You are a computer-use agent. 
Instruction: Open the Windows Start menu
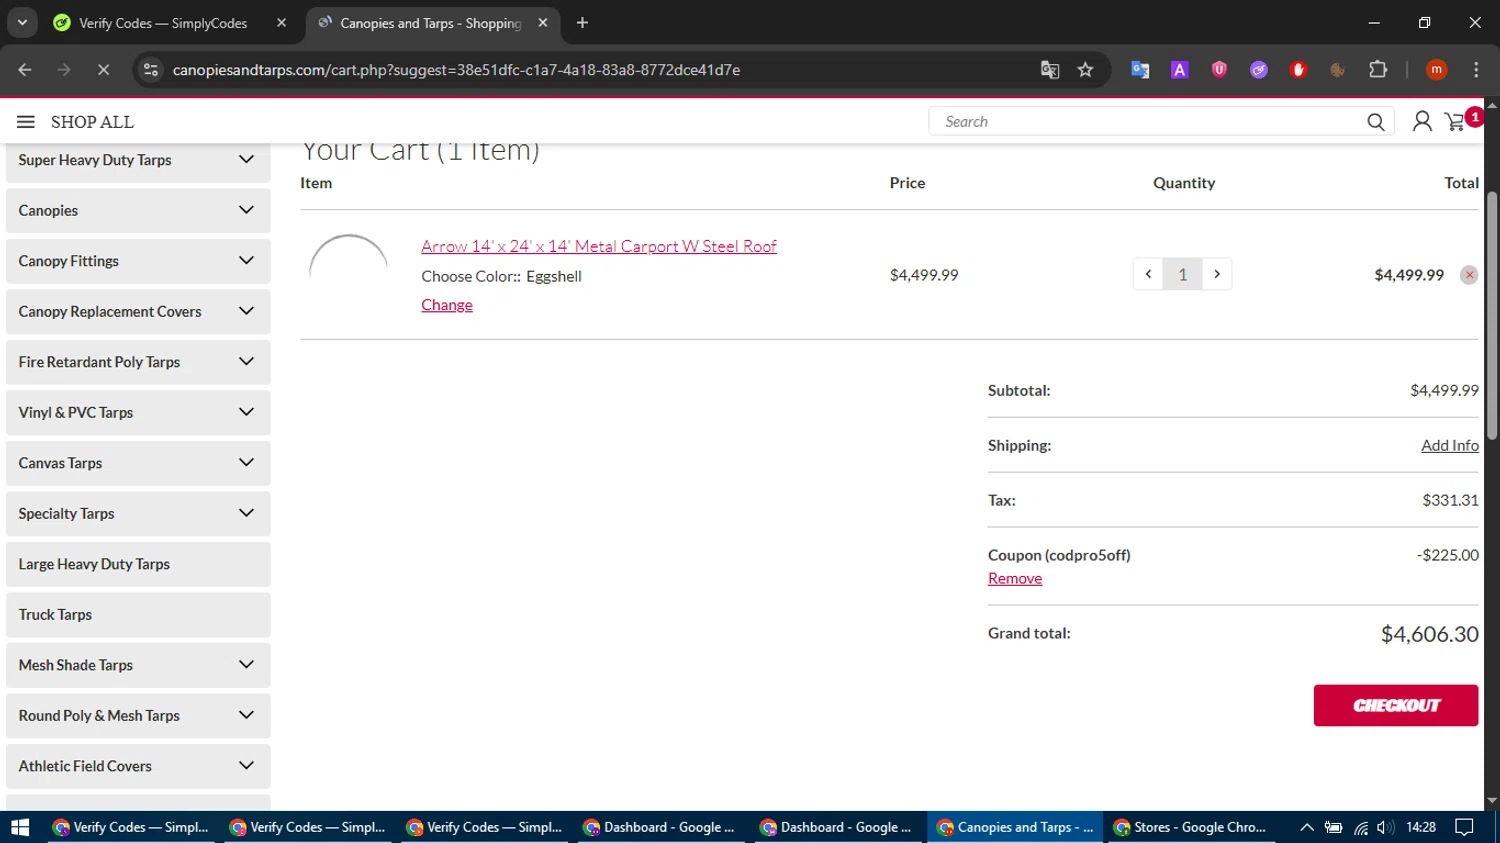point(20,827)
